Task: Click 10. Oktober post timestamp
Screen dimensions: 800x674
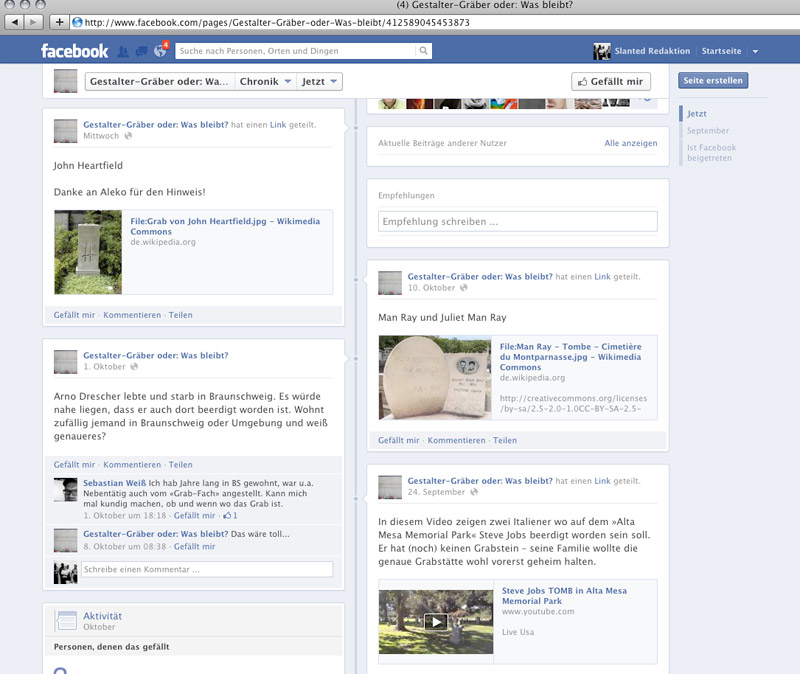Action: point(431,287)
